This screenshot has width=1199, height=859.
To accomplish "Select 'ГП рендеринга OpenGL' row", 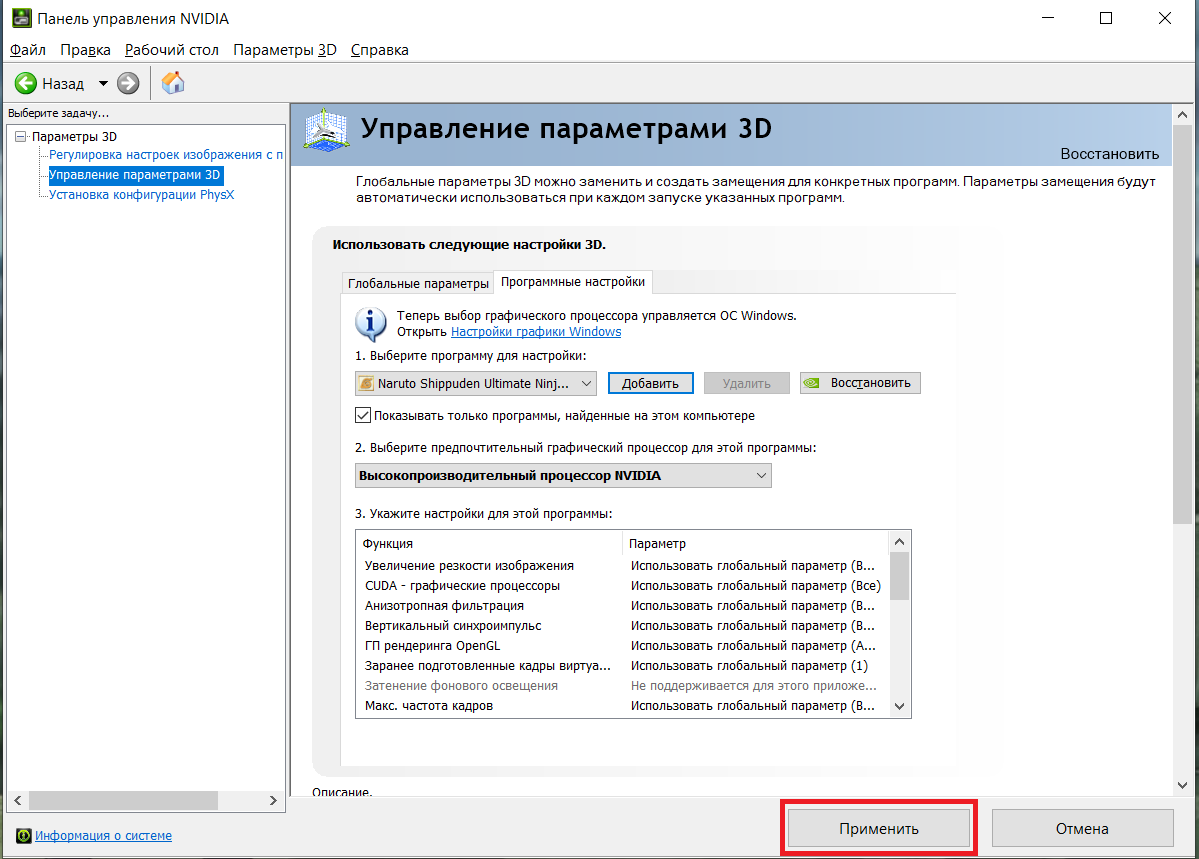I will [x=622, y=646].
